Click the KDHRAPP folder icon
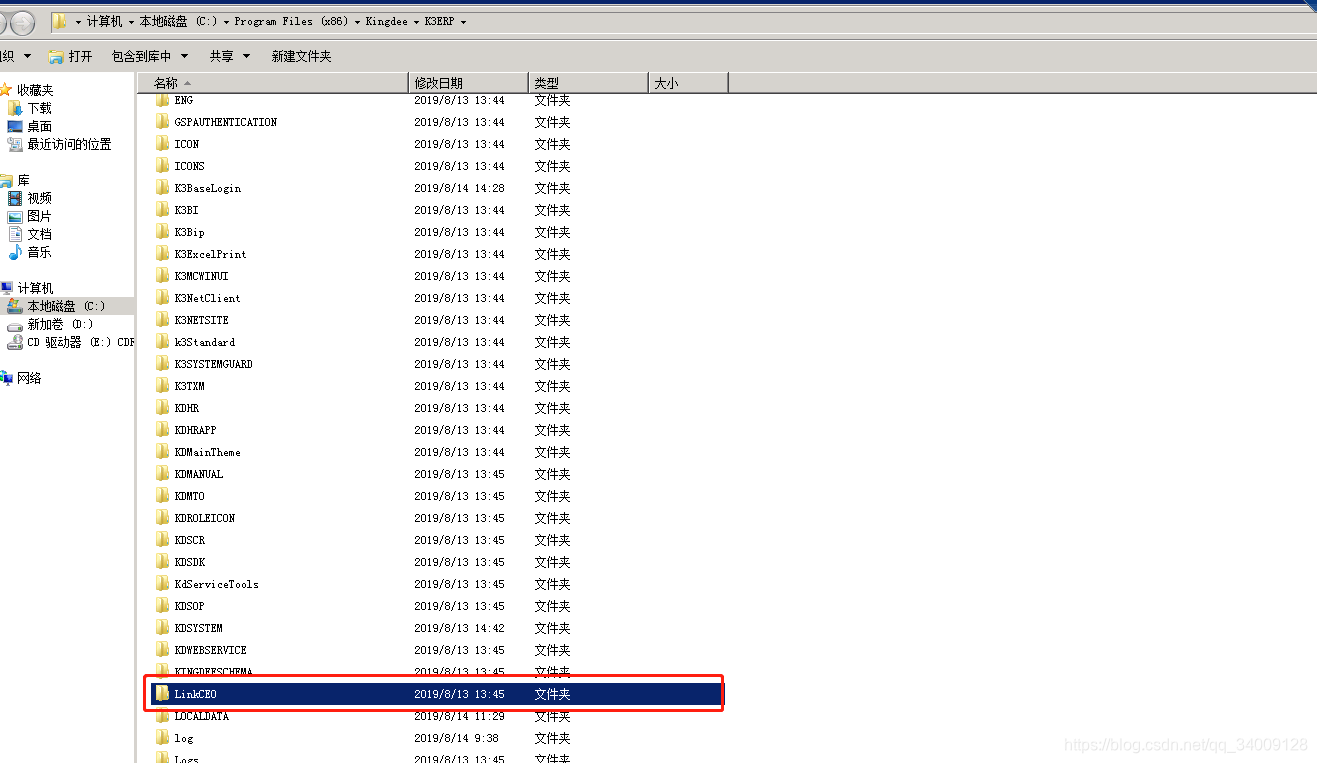1317x763 pixels. point(163,430)
